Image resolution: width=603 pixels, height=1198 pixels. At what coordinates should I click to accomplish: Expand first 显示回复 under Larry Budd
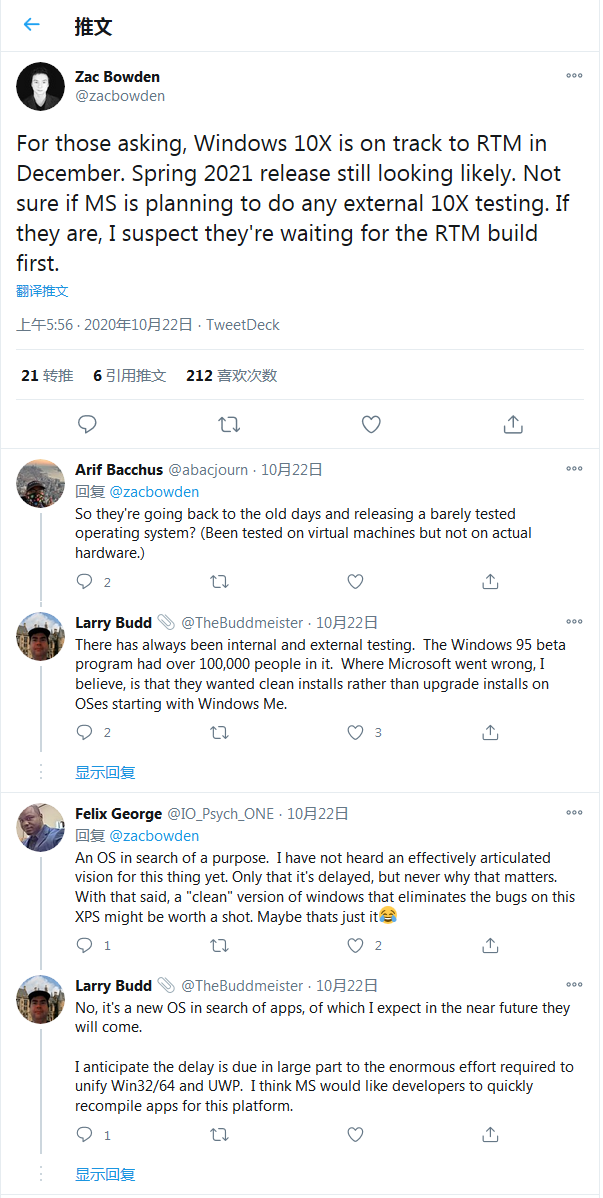click(105, 772)
